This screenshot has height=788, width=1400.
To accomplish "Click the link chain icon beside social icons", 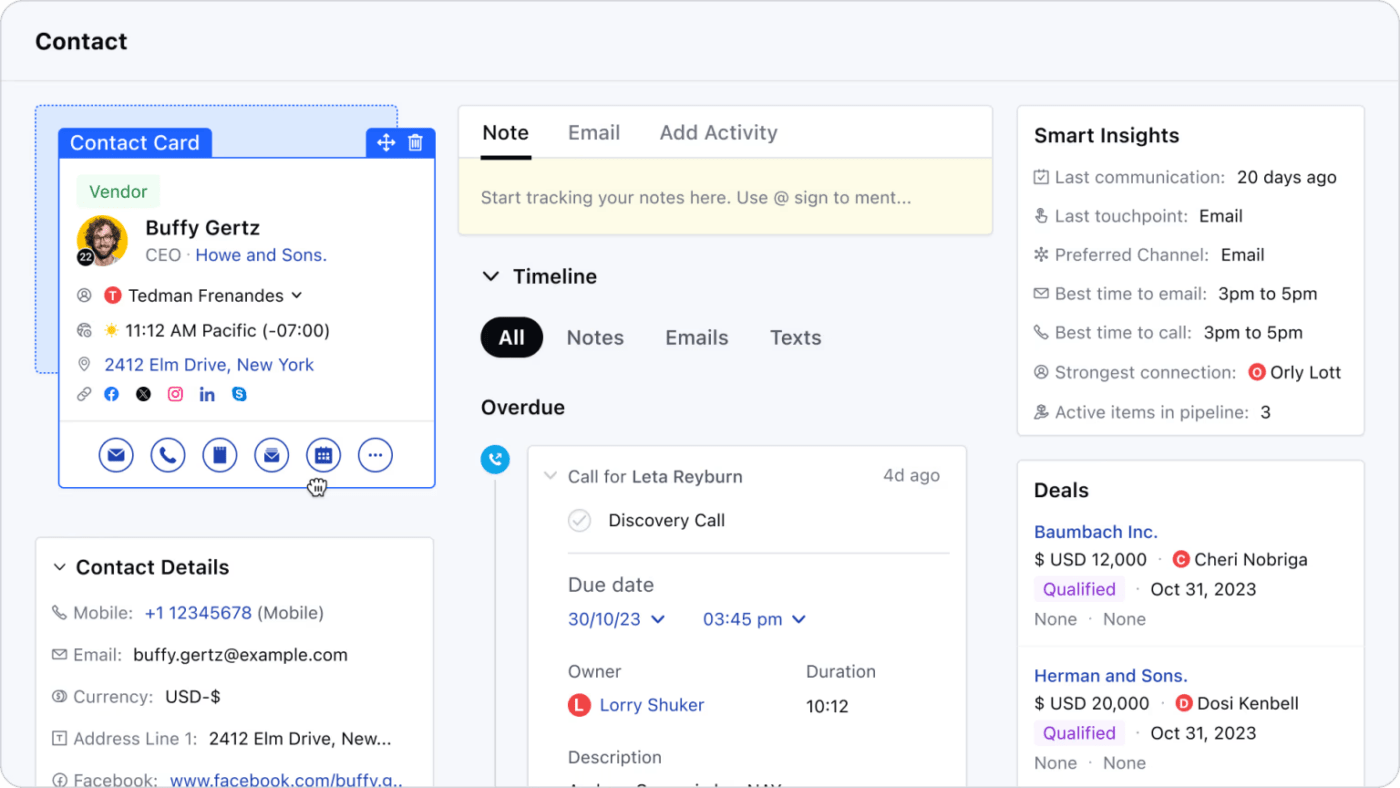I will point(84,394).
